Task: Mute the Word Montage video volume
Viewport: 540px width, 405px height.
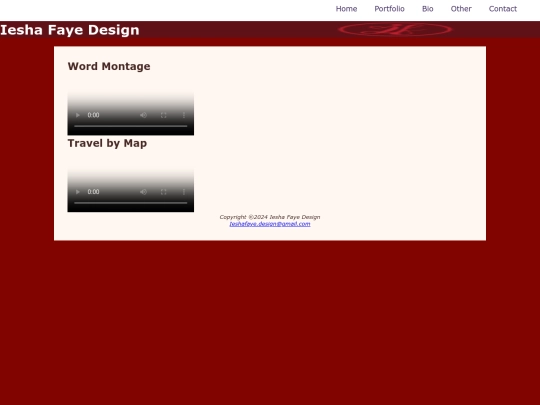Action: [x=144, y=115]
